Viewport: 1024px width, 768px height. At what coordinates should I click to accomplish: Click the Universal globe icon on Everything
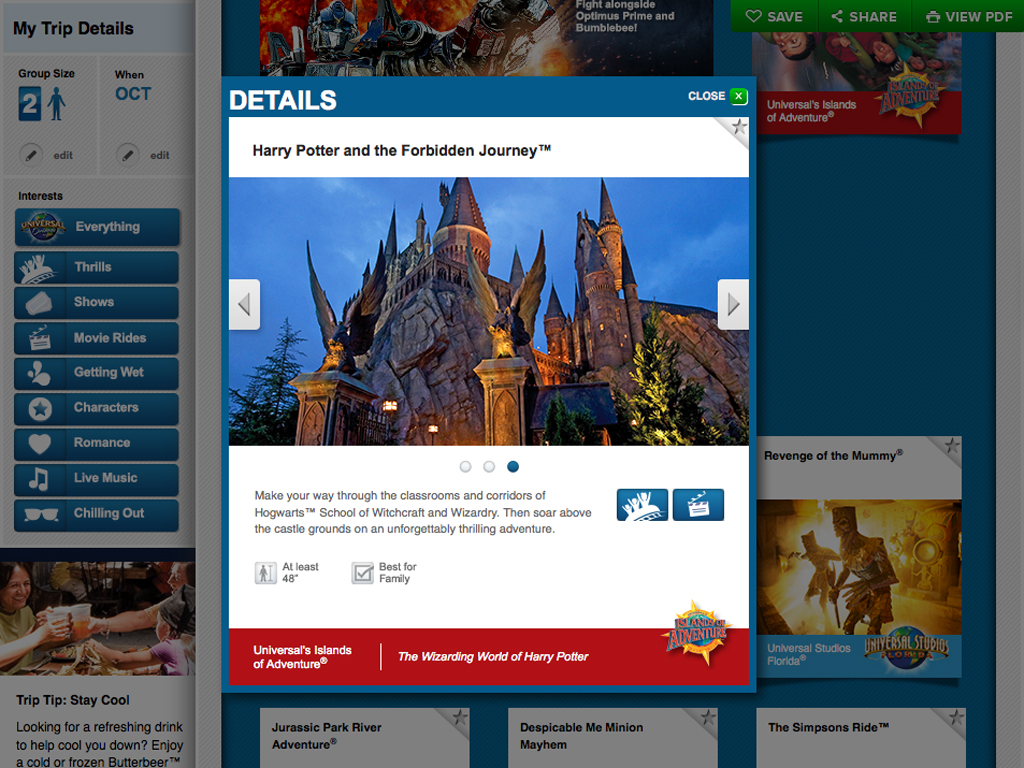42,227
